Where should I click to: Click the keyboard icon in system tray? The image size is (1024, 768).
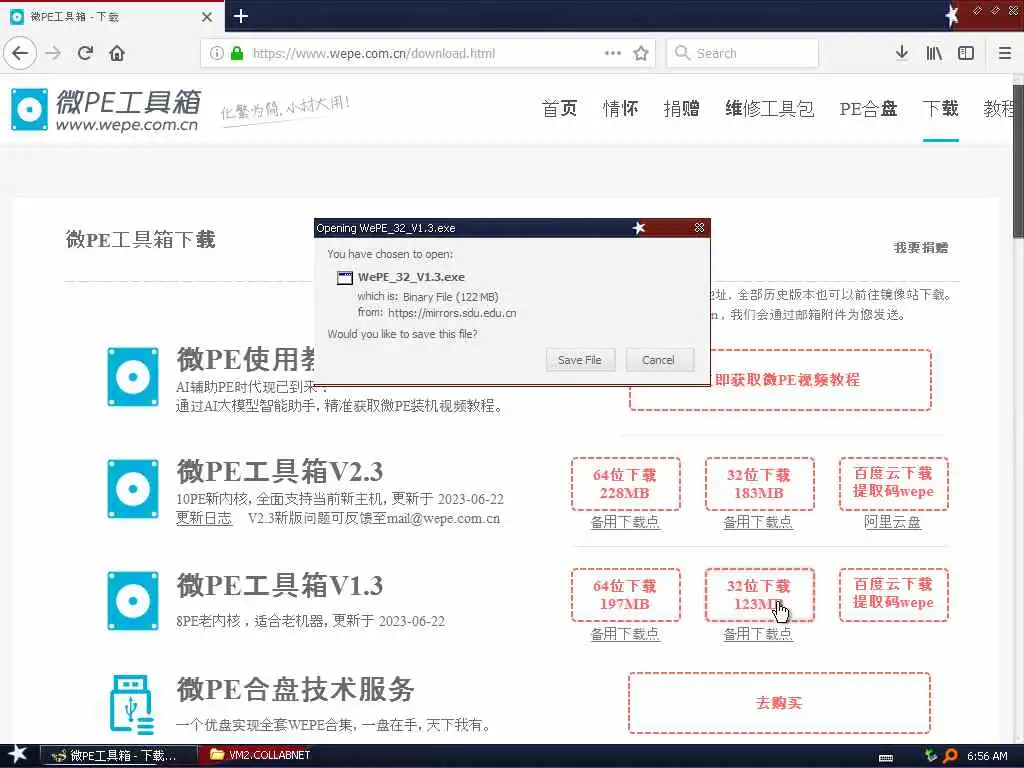coord(886,758)
